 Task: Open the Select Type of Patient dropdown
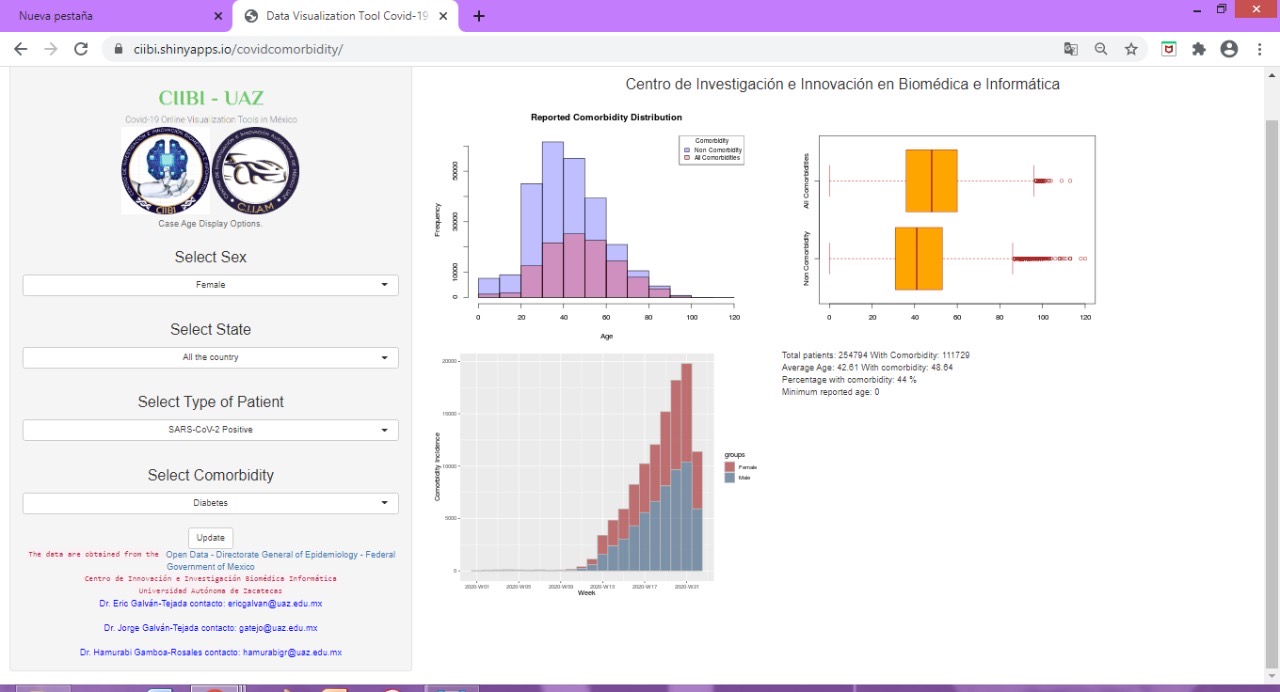210,430
